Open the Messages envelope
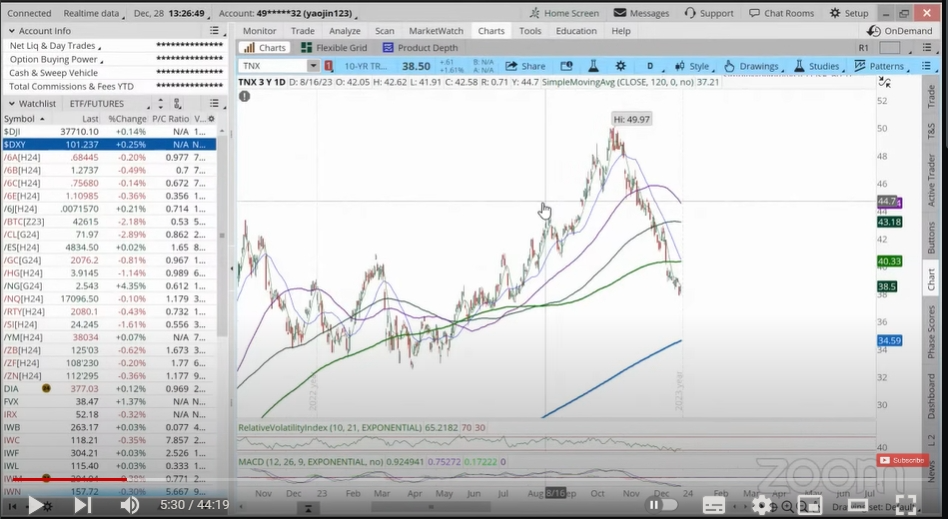 (x=643, y=13)
